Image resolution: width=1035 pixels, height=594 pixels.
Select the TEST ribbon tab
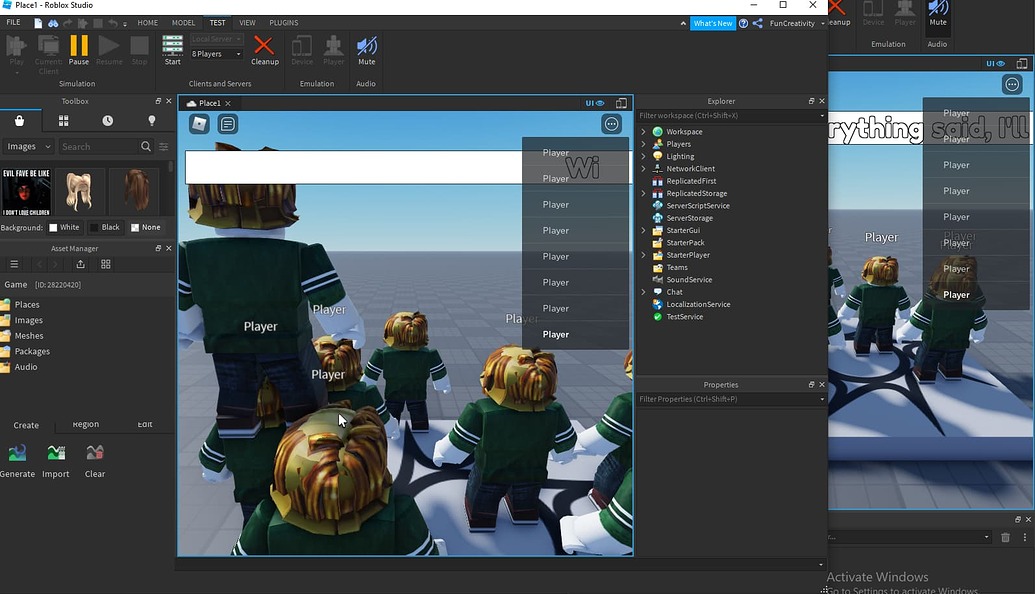pyautogui.click(x=217, y=22)
